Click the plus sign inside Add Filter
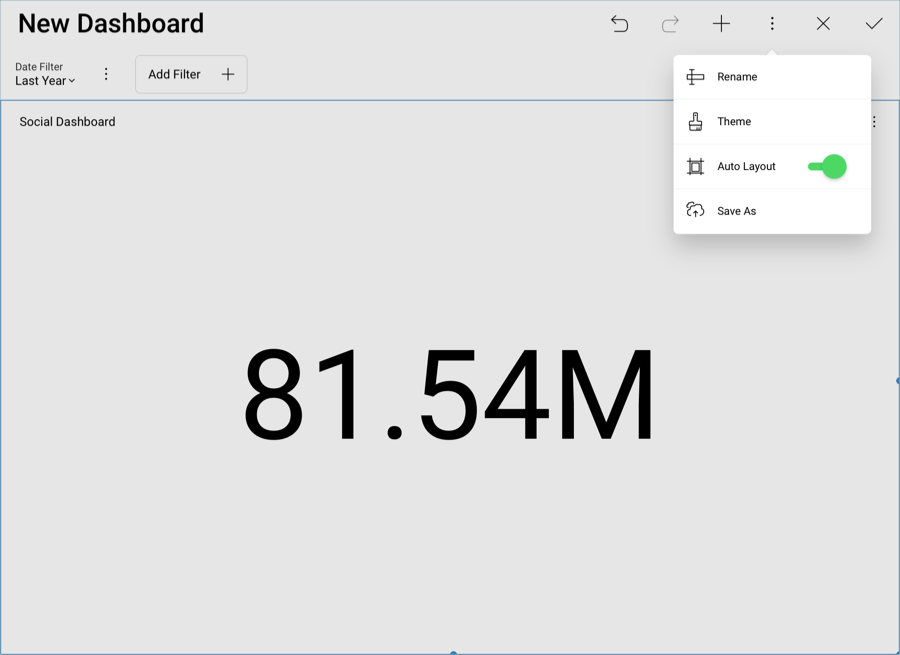The image size is (900, 655). (x=228, y=75)
